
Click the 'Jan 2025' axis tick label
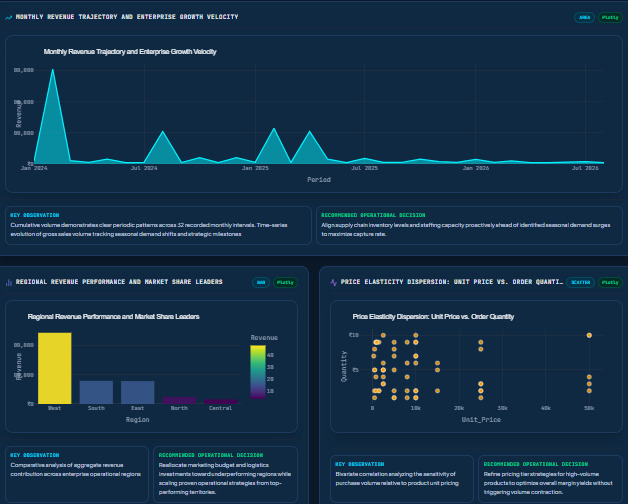[x=255, y=168]
